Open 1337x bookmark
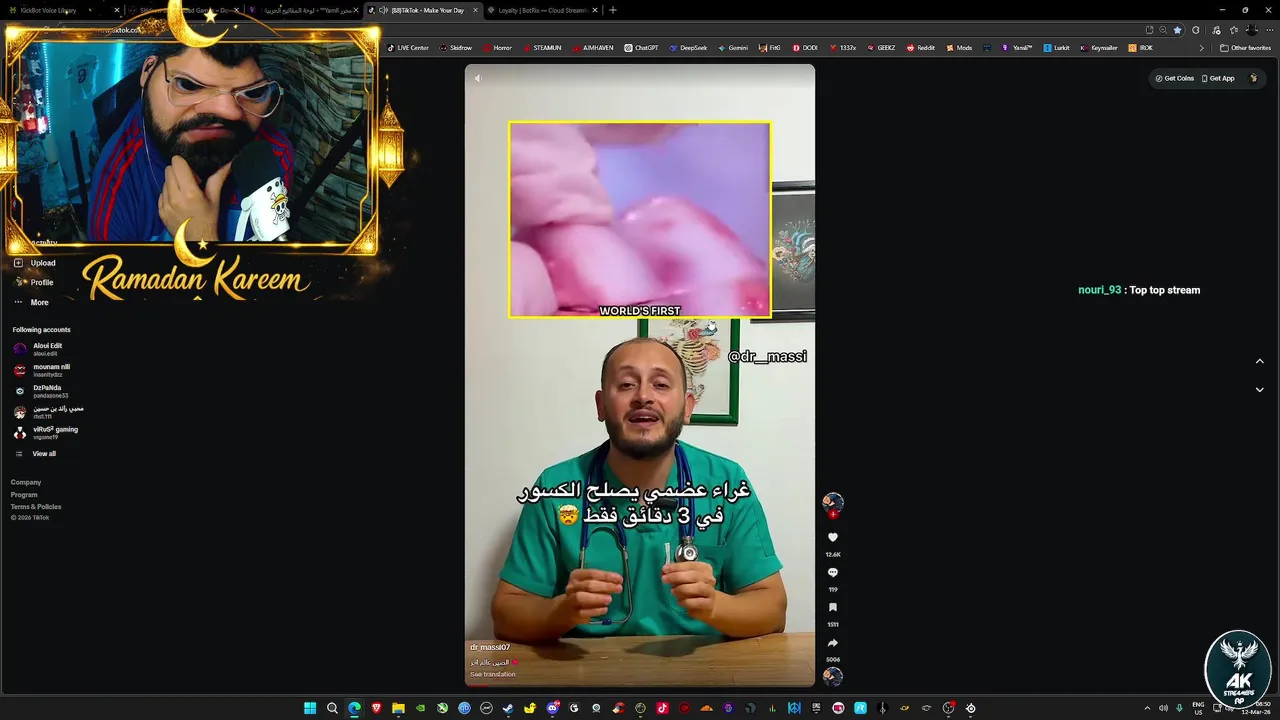 (843, 48)
